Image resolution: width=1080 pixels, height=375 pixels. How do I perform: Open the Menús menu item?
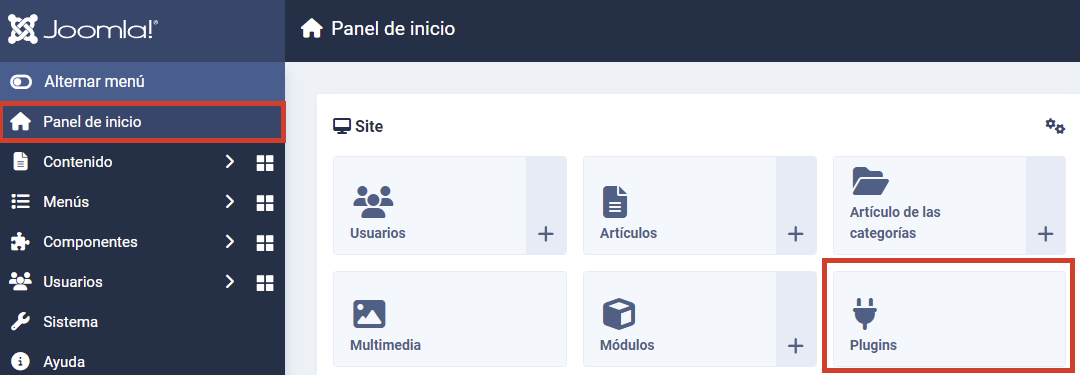[x=66, y=202]
